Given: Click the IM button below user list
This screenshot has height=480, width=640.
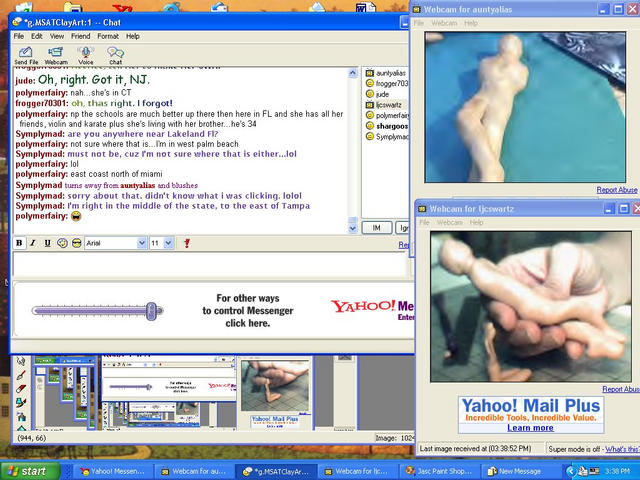Looking at the screenshot, I should [377, 228].
